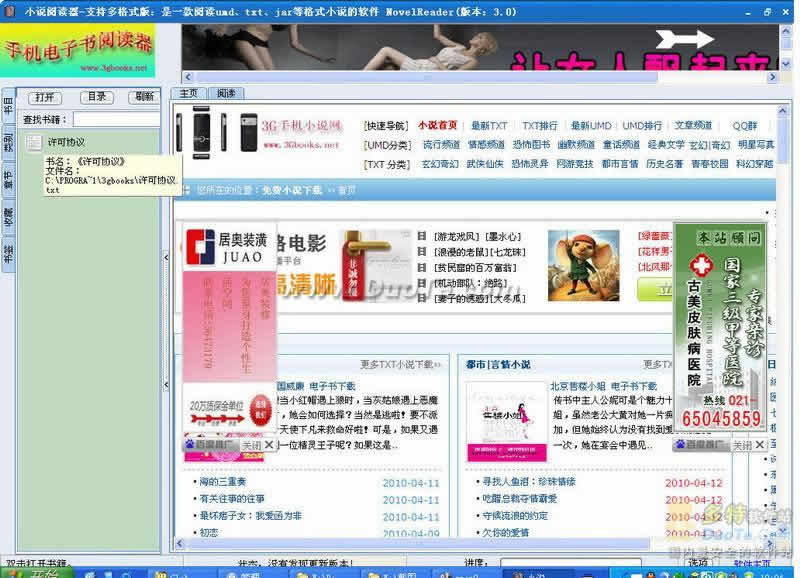Image resolution: width=800 pixels, height=578 pixels.
Task: Open the 恐怖图书 UMD category
Action: coord(531,145)
